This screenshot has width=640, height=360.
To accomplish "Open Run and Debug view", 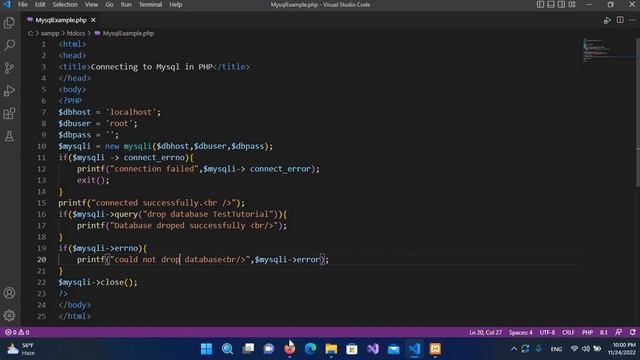I will (x=9, y=90).
